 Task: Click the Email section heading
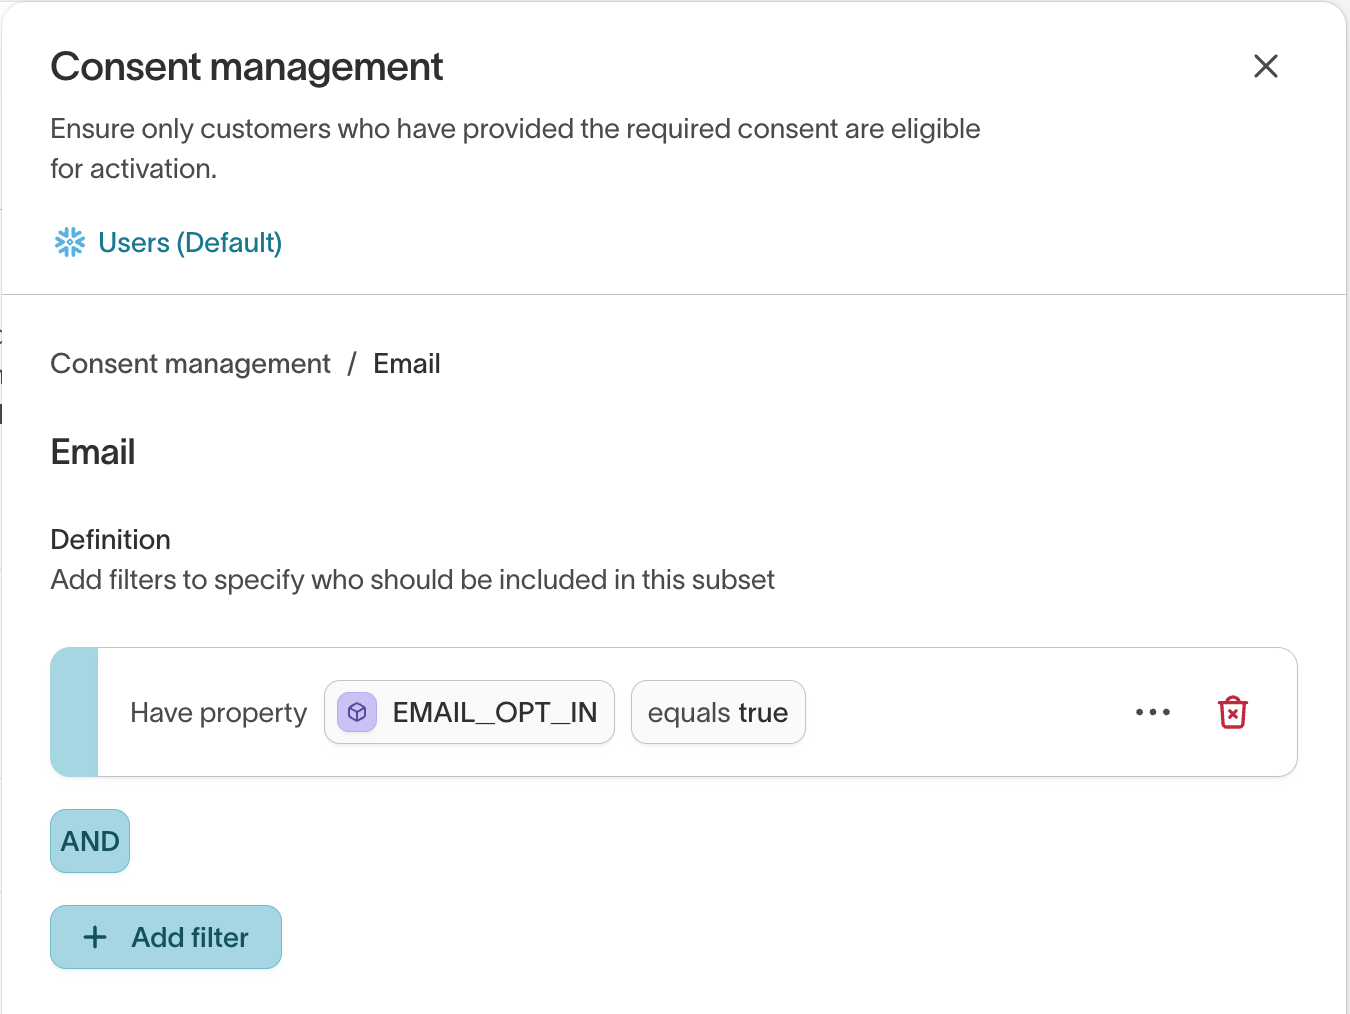[x=92, y=451]
